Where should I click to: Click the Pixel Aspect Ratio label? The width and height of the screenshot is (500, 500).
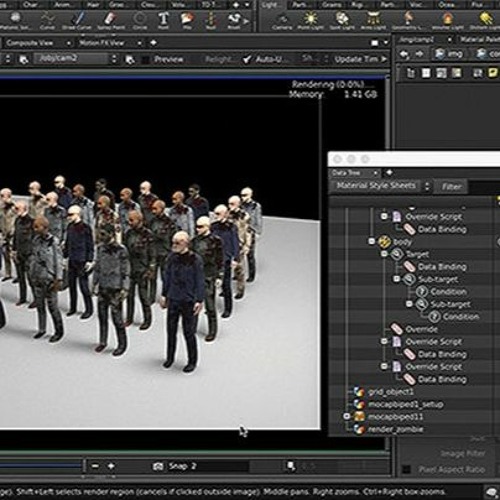pos(451,470)
